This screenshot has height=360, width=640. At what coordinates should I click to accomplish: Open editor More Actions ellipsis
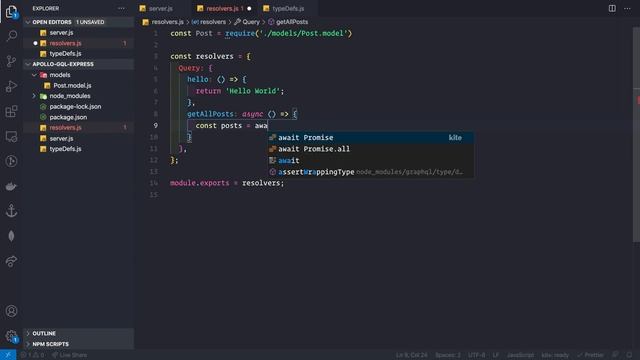(627, 8)
